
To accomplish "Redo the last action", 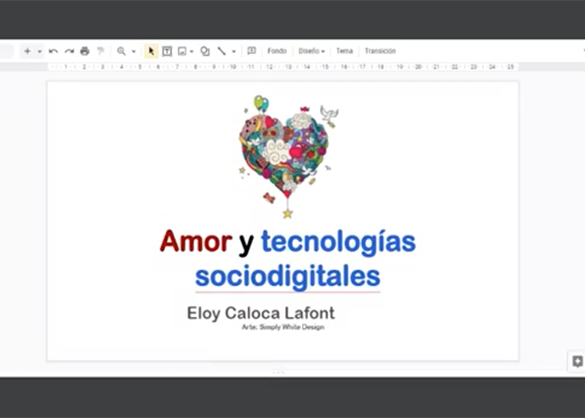I will (x=69, y=51).
